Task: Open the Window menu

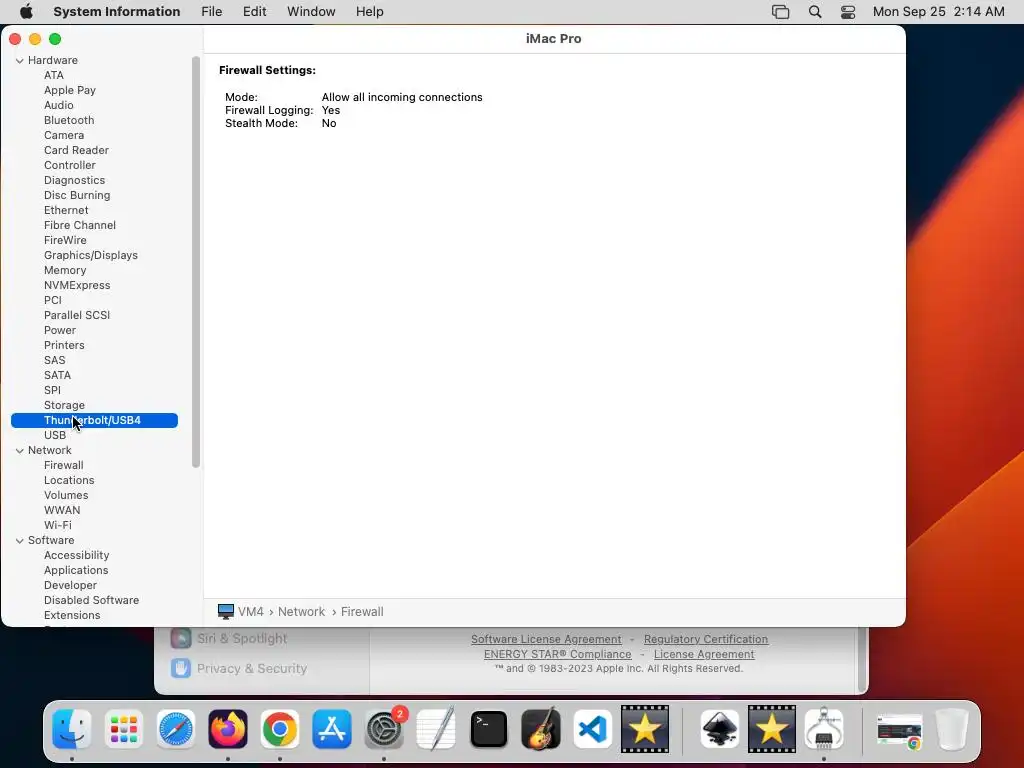Action: (312, 12)
